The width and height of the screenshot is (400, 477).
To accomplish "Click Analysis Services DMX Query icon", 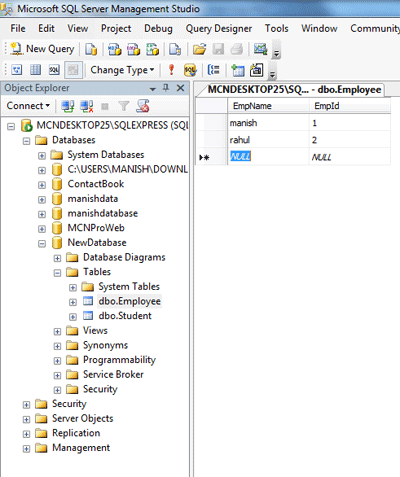I will coord(134,49).
